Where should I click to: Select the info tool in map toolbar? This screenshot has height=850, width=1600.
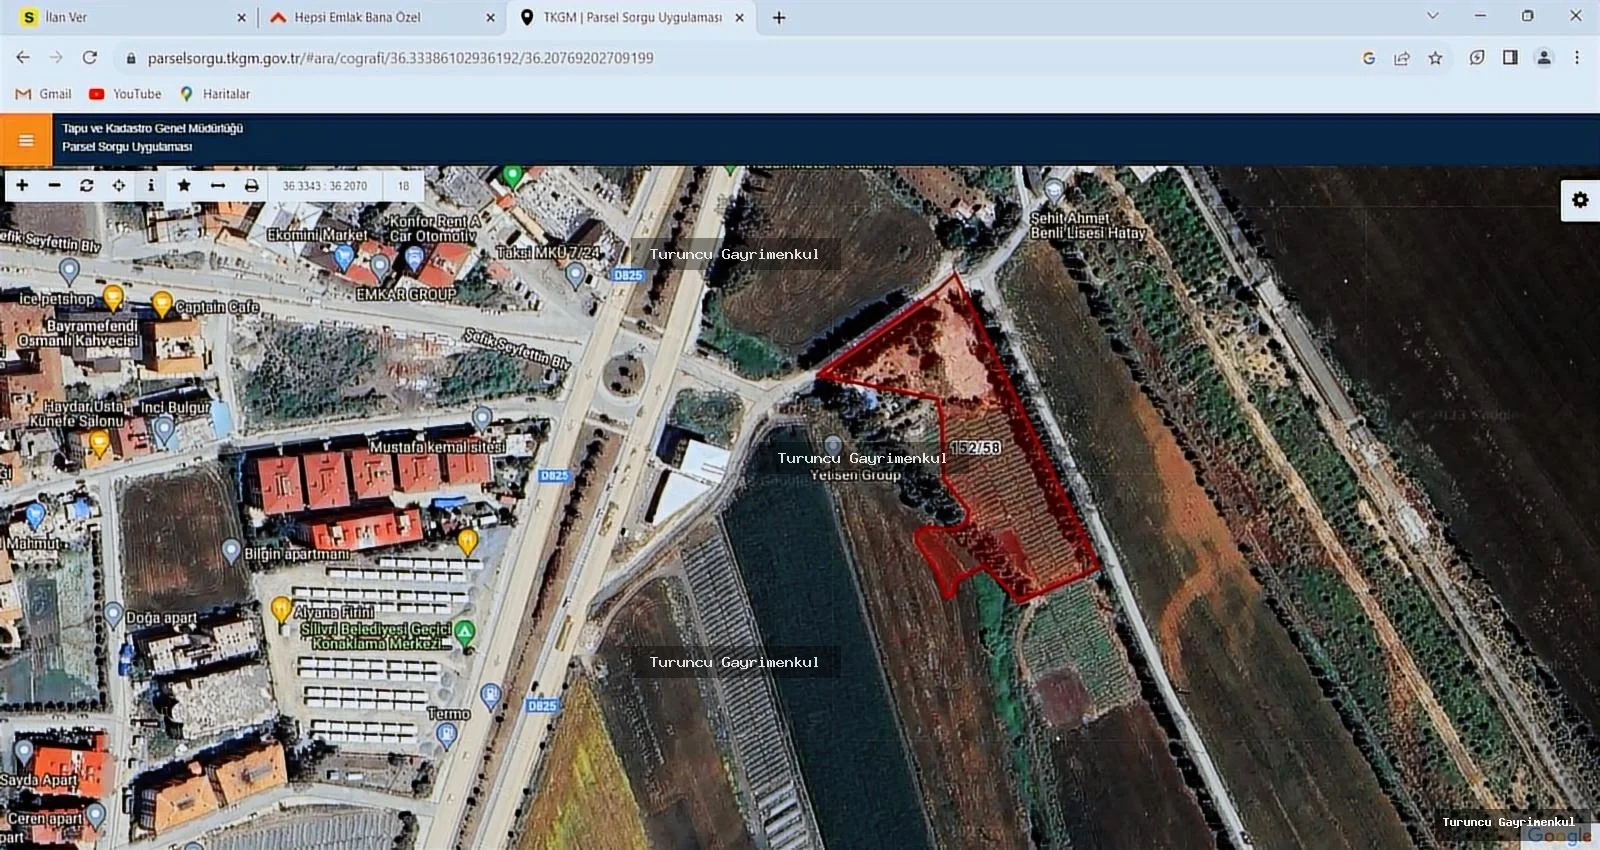point(151,185)
